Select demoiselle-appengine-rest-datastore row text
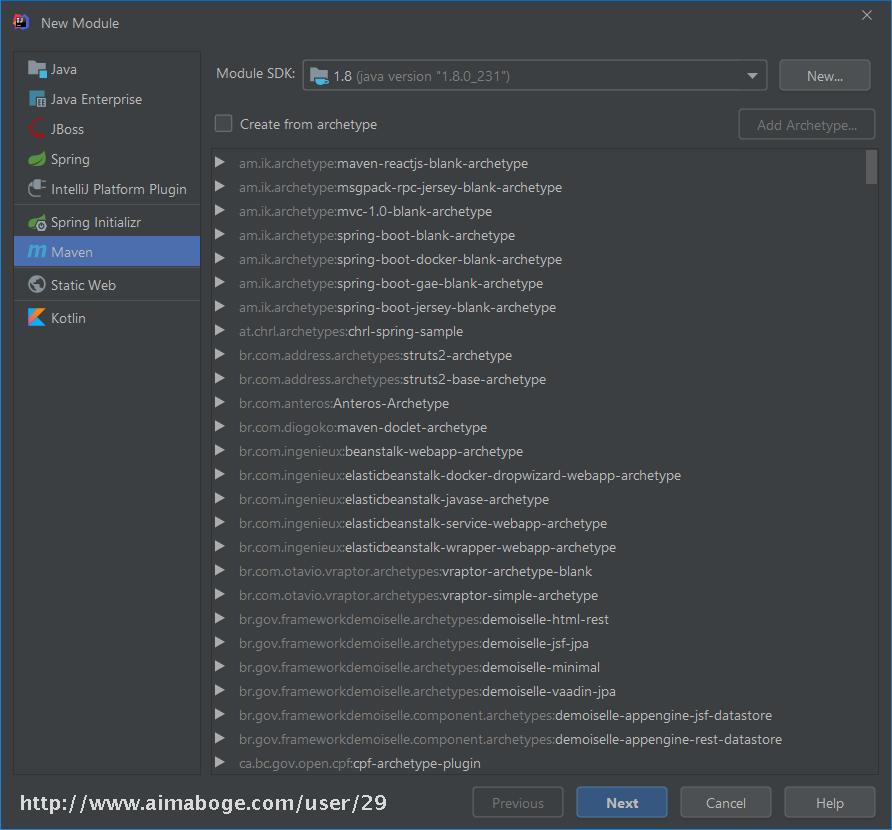 510,739
